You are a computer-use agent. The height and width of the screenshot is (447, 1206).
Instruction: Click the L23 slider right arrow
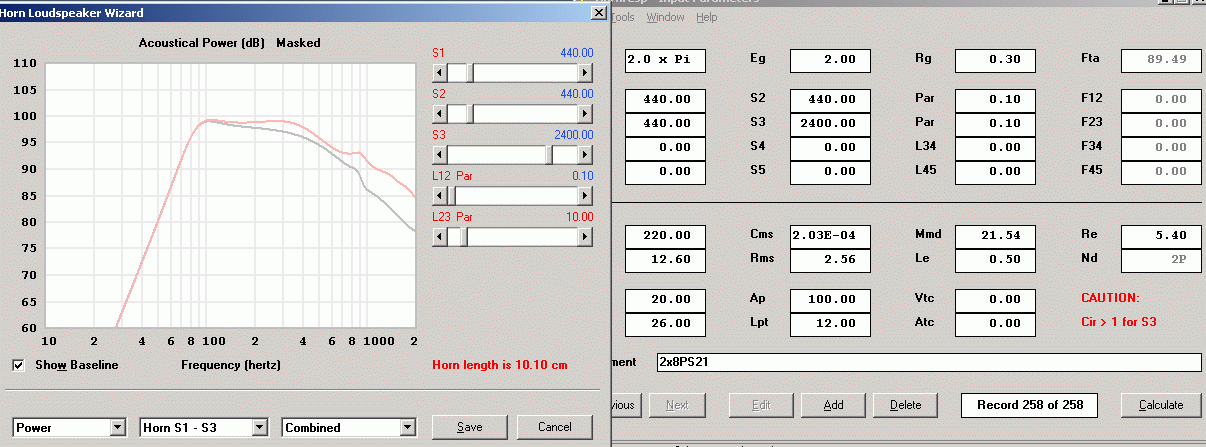[586, 237]
